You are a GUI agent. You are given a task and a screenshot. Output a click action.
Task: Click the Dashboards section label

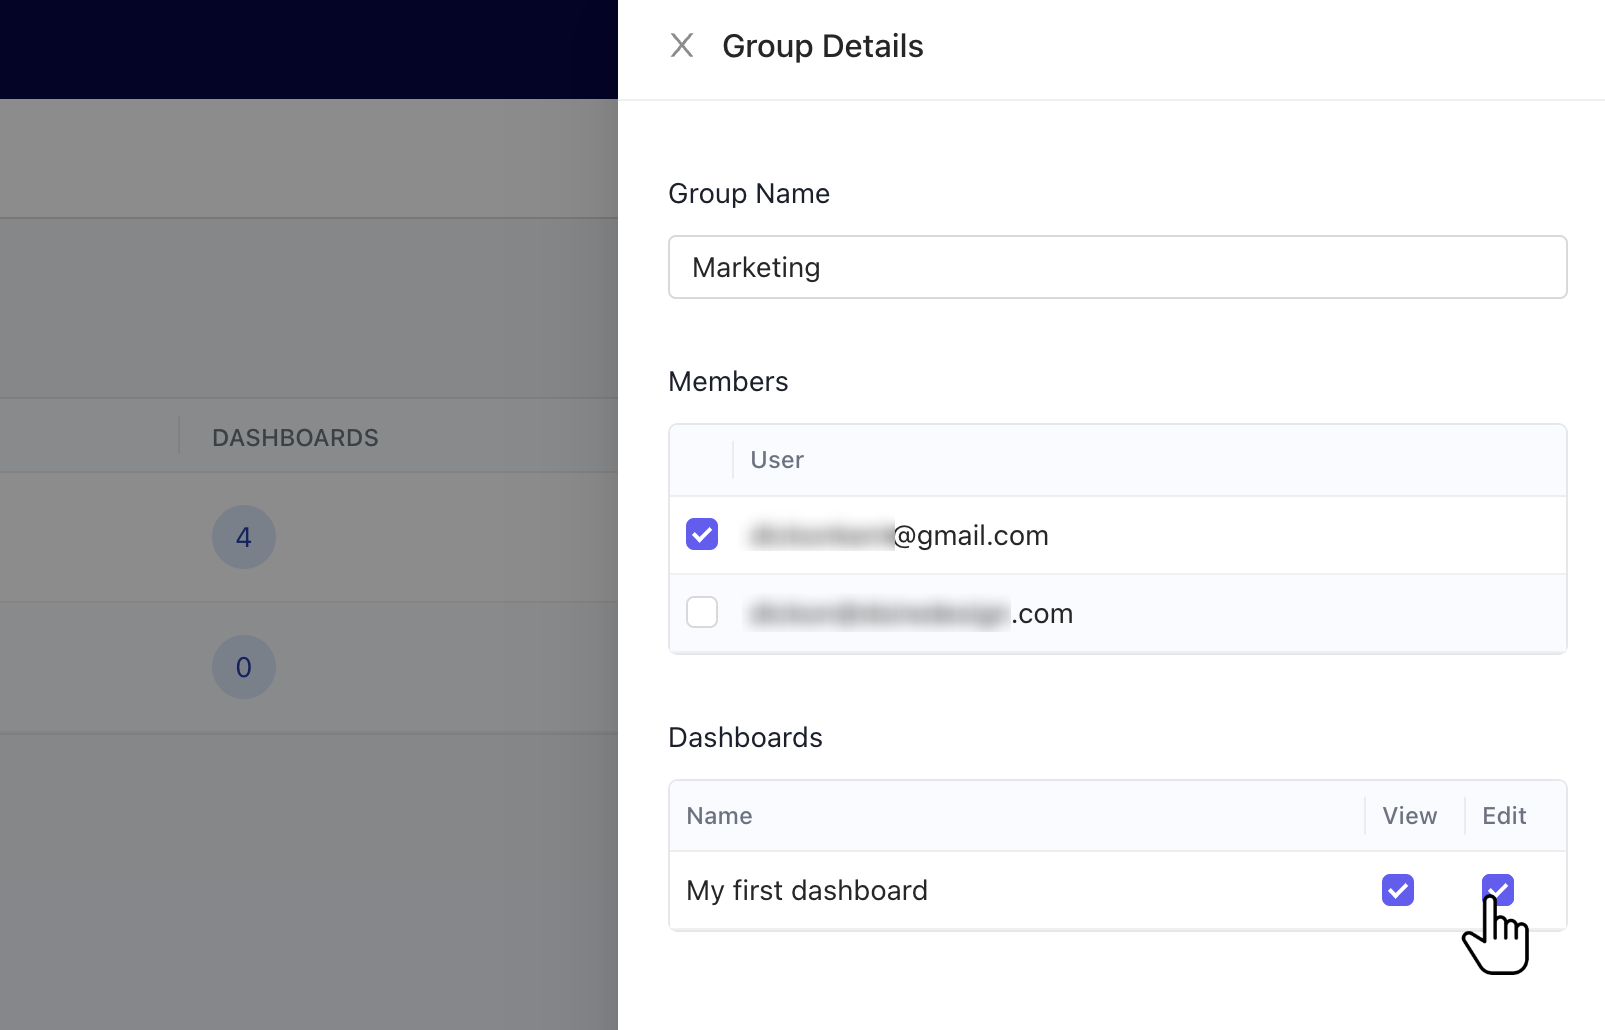tap(745, 738)
